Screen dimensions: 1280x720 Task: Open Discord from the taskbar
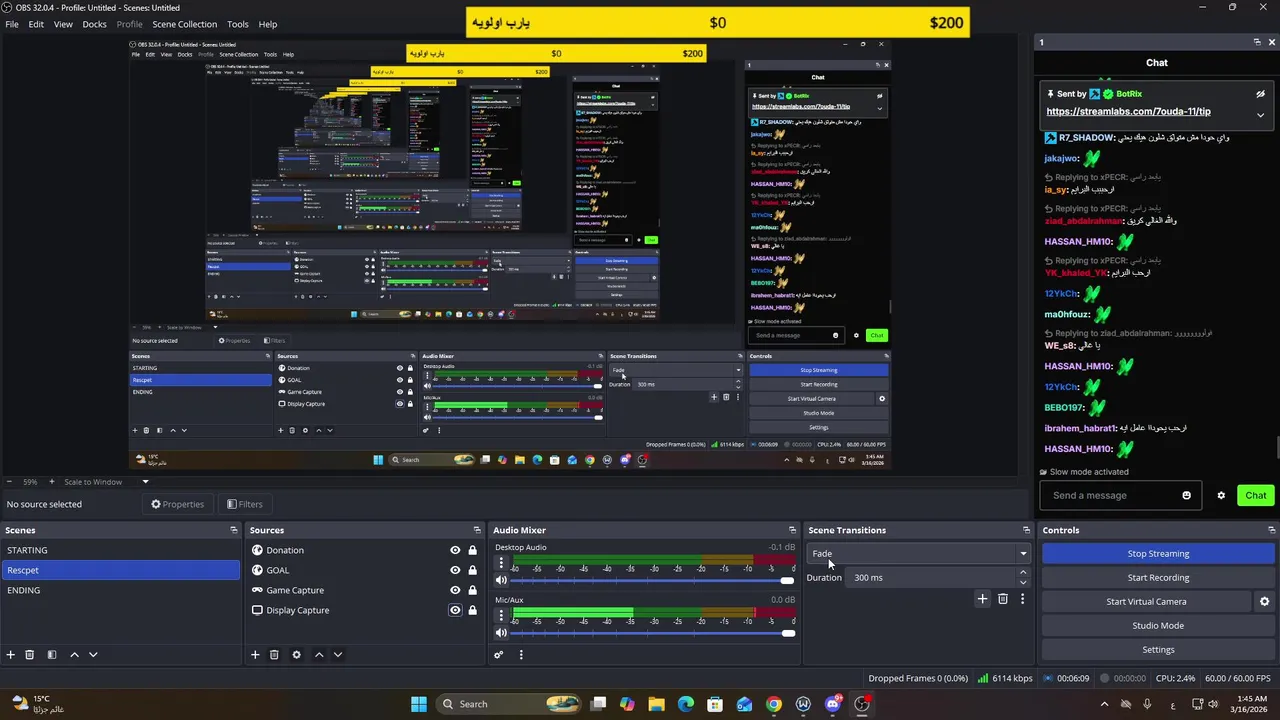tap(833, 704)
